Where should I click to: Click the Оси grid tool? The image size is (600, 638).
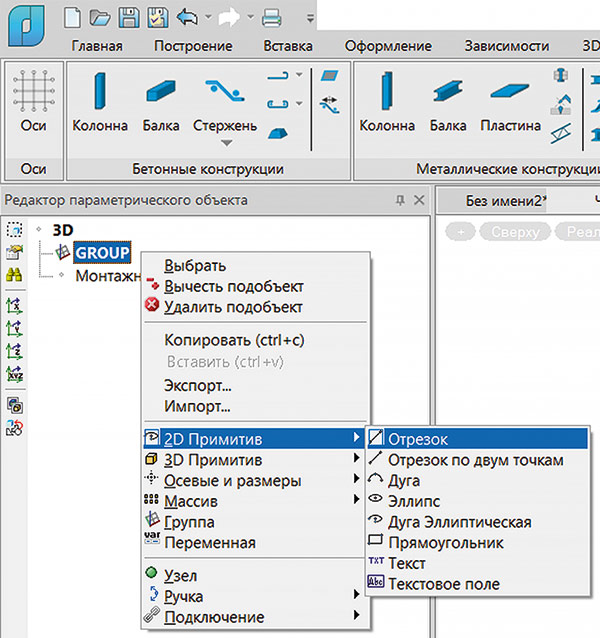click(34, 101)
